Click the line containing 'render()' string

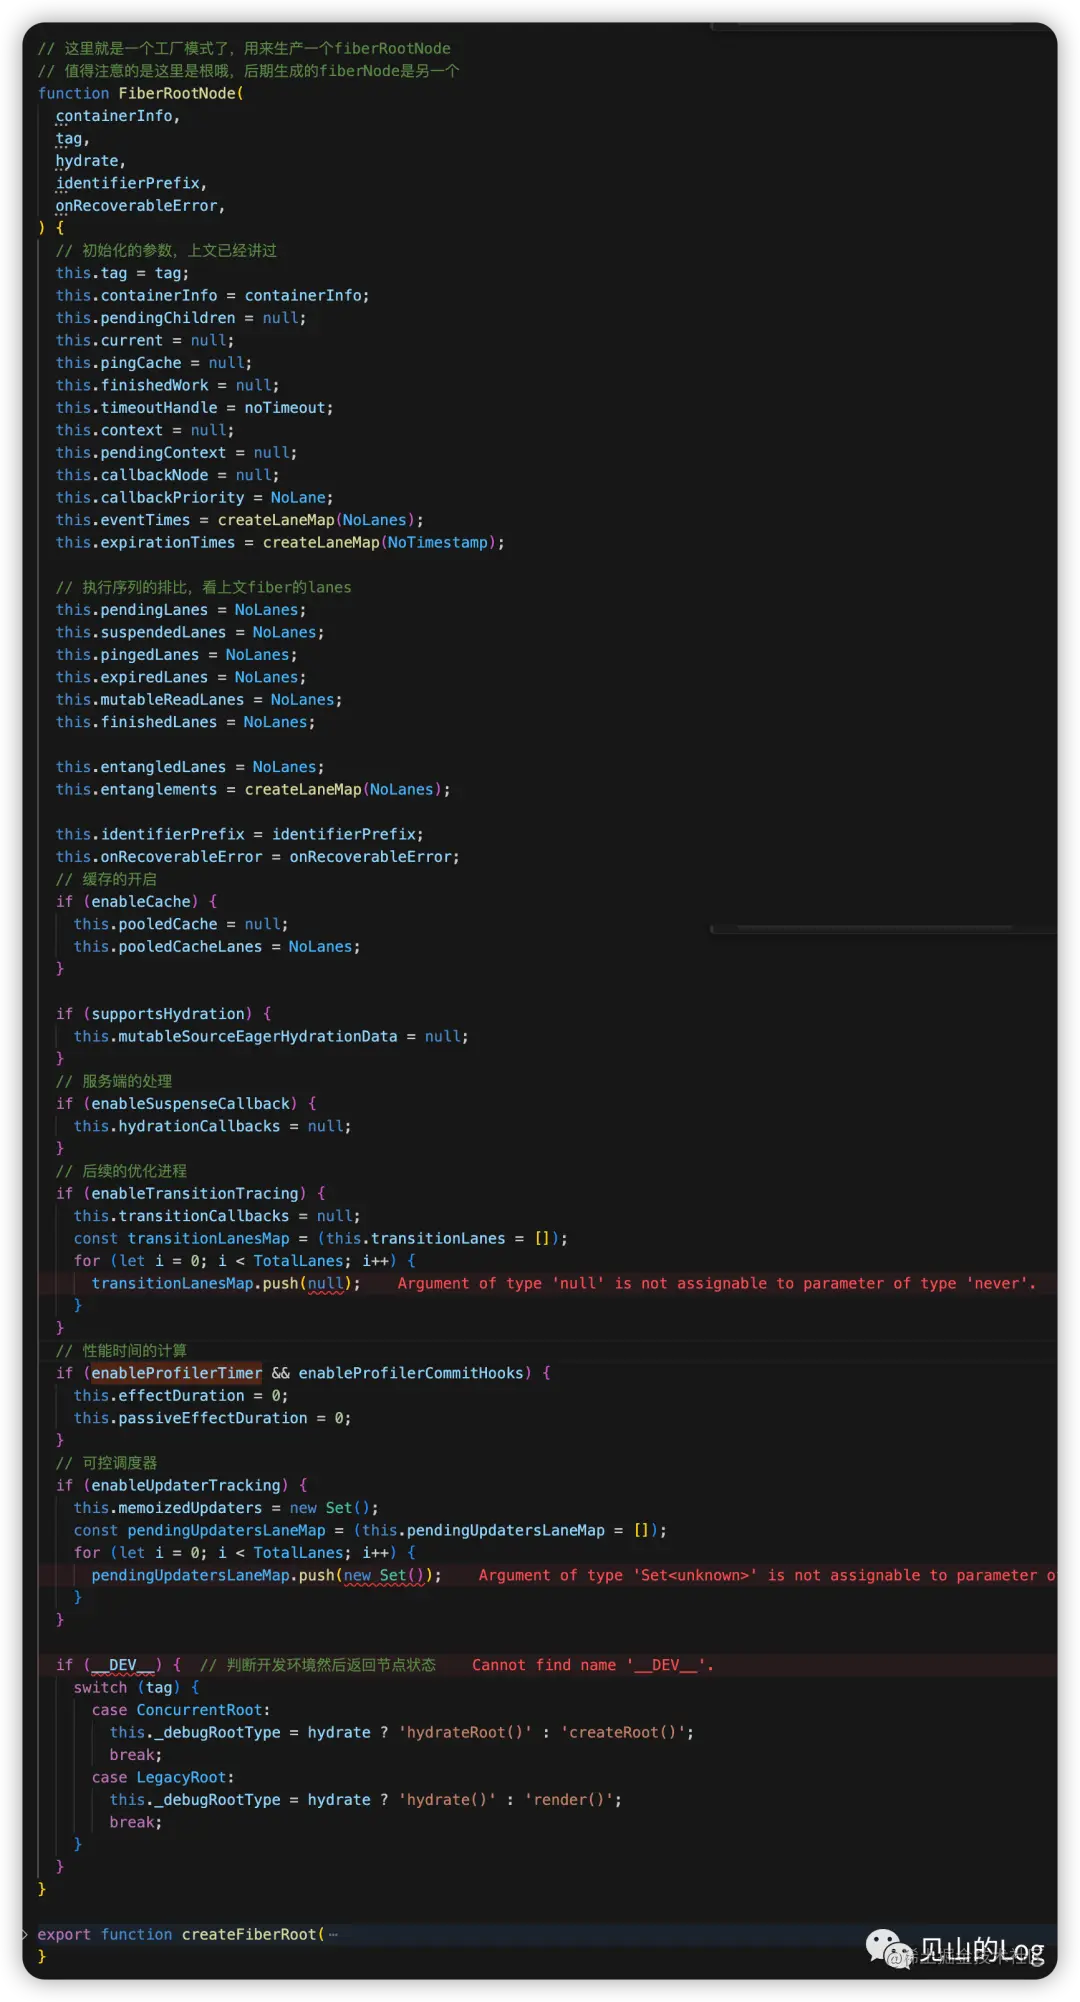tap(366, 1800)
